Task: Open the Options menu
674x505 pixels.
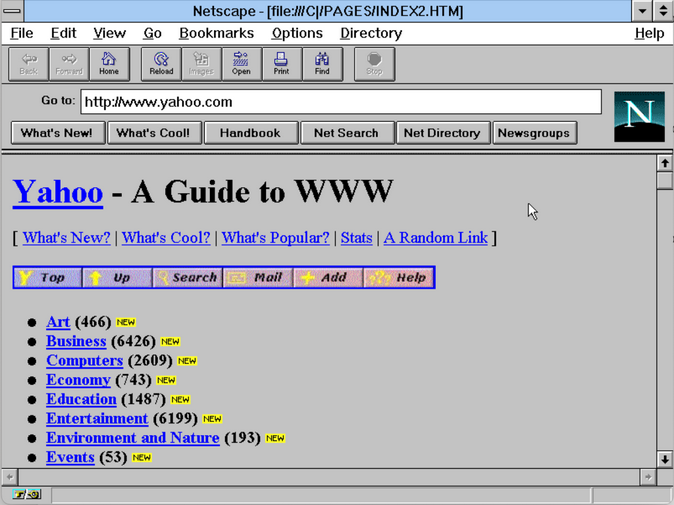Action: (297, 33)
